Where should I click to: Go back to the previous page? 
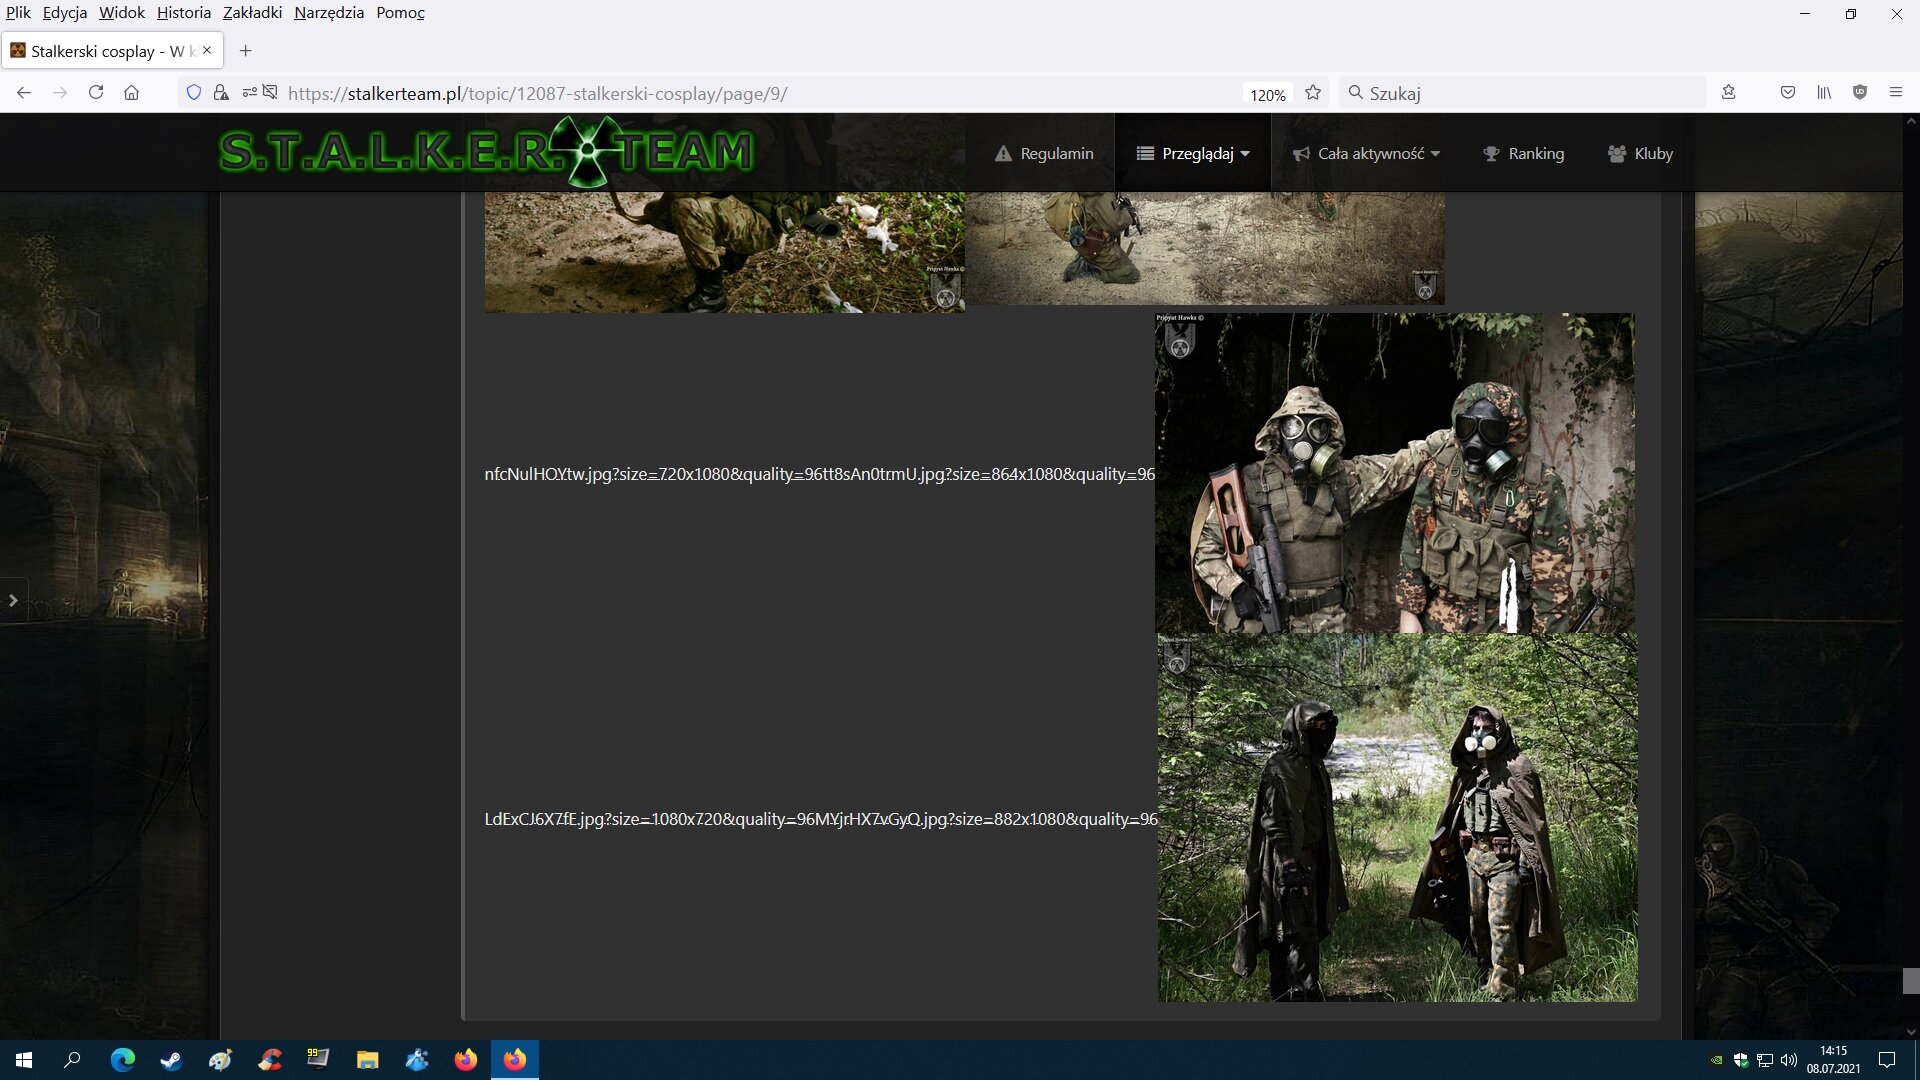[x=24, y=93]
